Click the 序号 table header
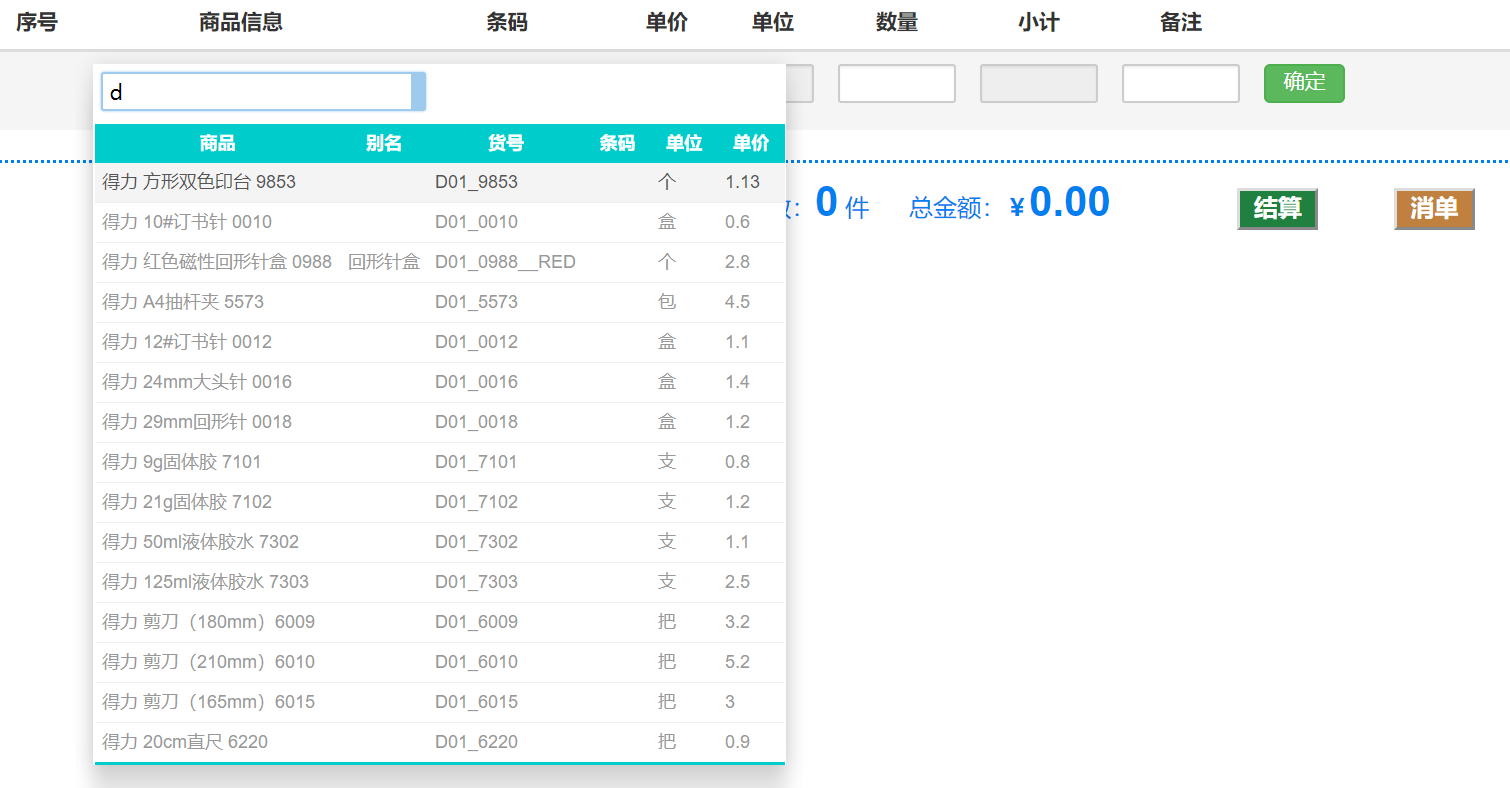1510x788 pixels. pos(37,22)
